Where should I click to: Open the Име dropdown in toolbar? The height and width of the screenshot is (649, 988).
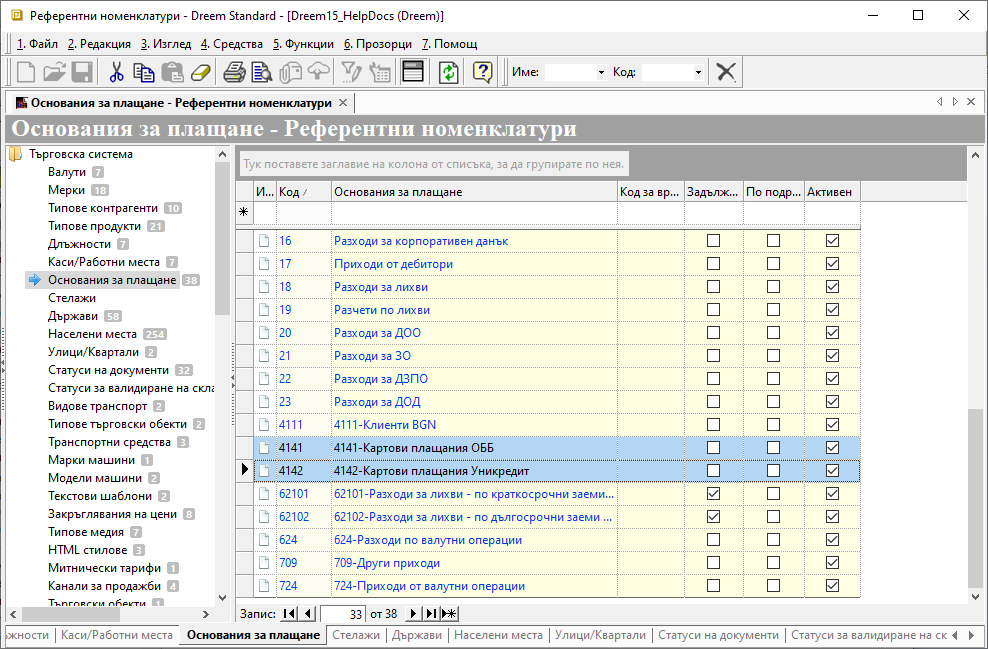click(601, 73)
